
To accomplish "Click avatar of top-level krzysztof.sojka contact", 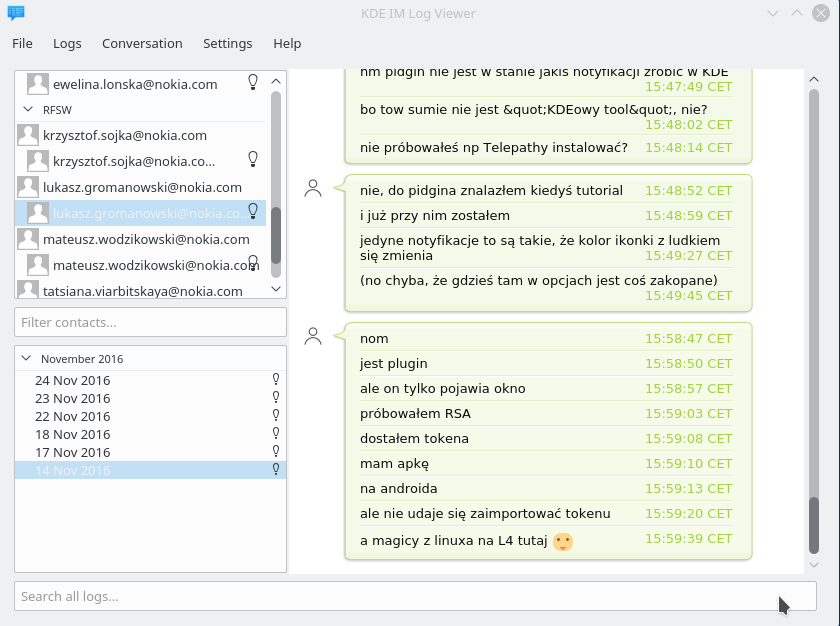I will point(28,135).
